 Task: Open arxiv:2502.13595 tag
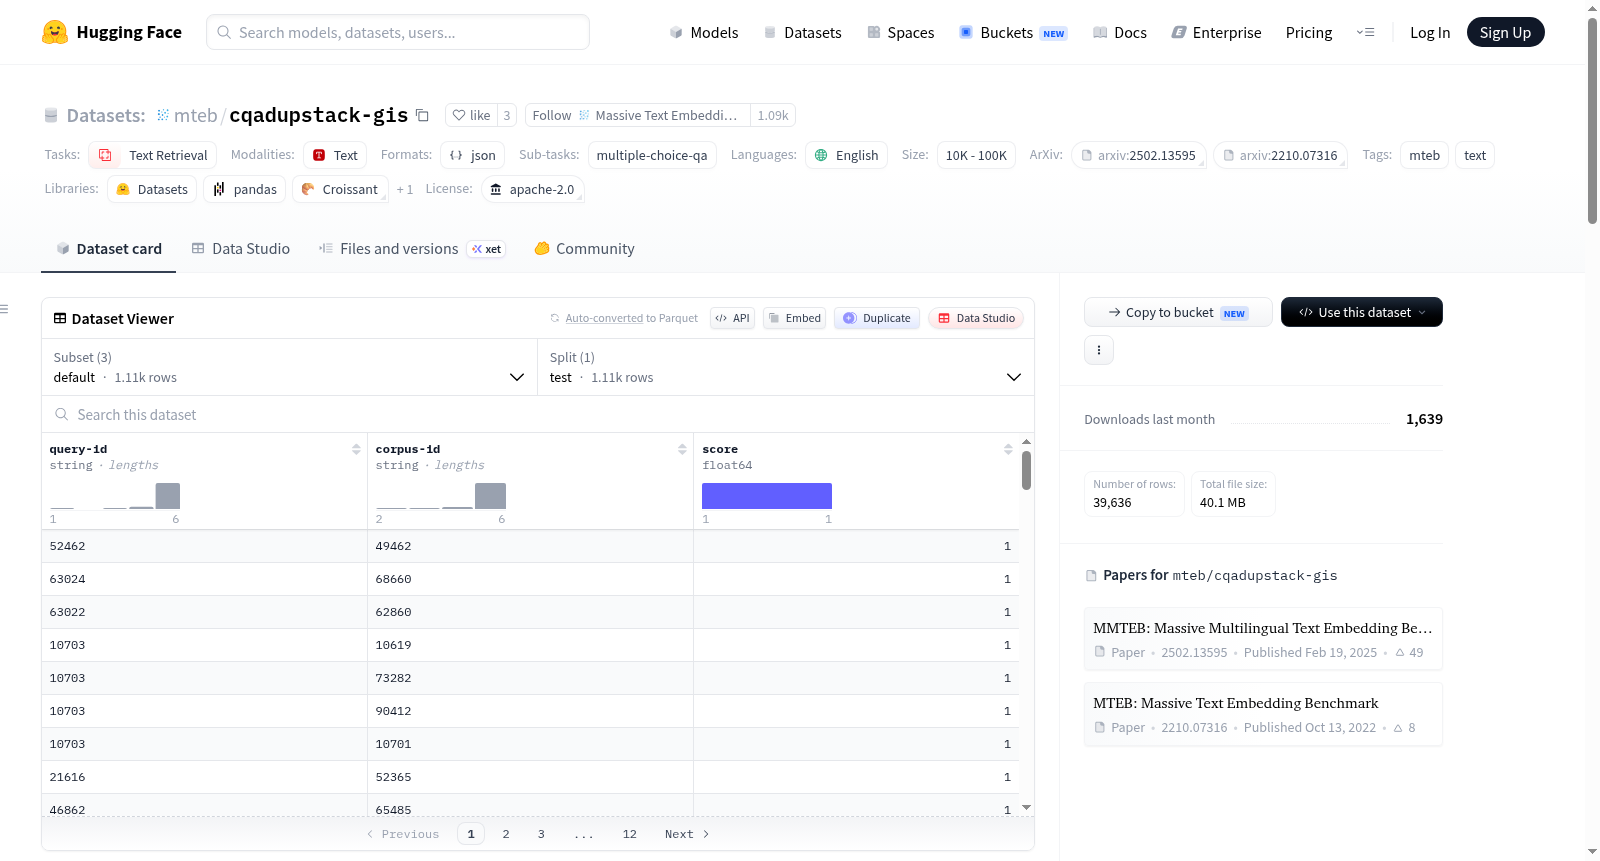tap(1139, 155)
